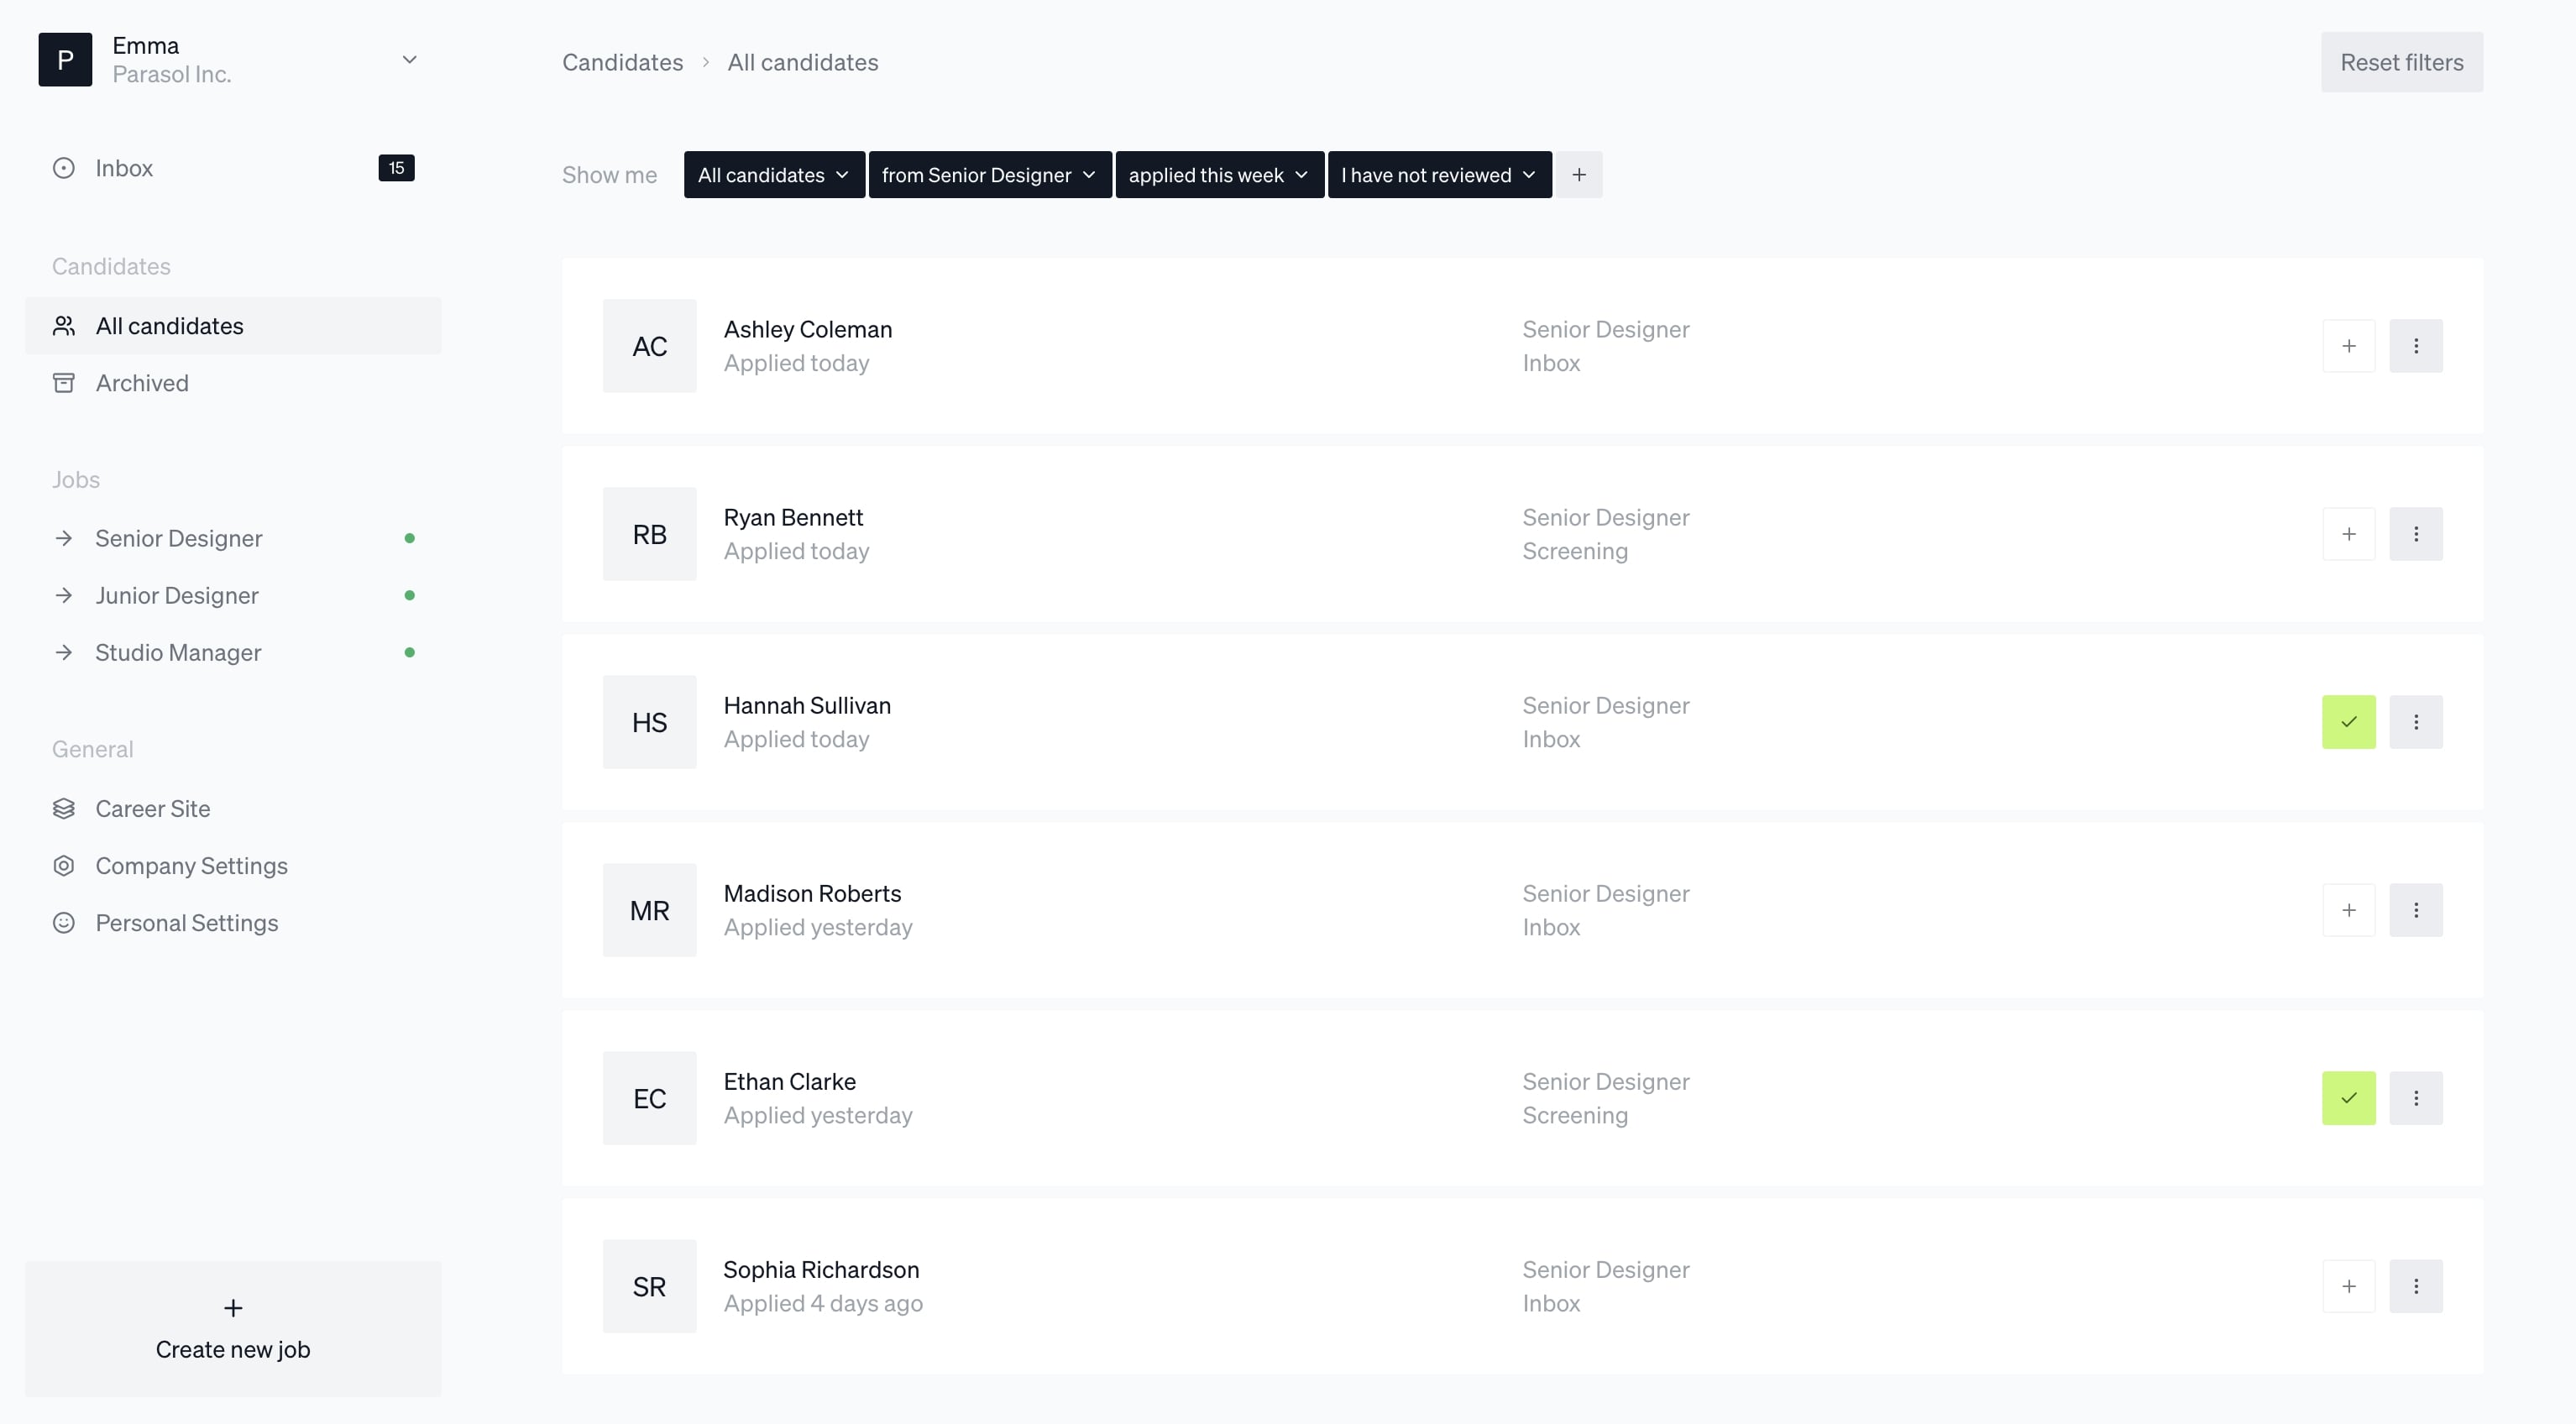2576x1424 pixels.
Task: Select Ashley Coleman with the plus toggle
Action: click(x=2349, y=346)
